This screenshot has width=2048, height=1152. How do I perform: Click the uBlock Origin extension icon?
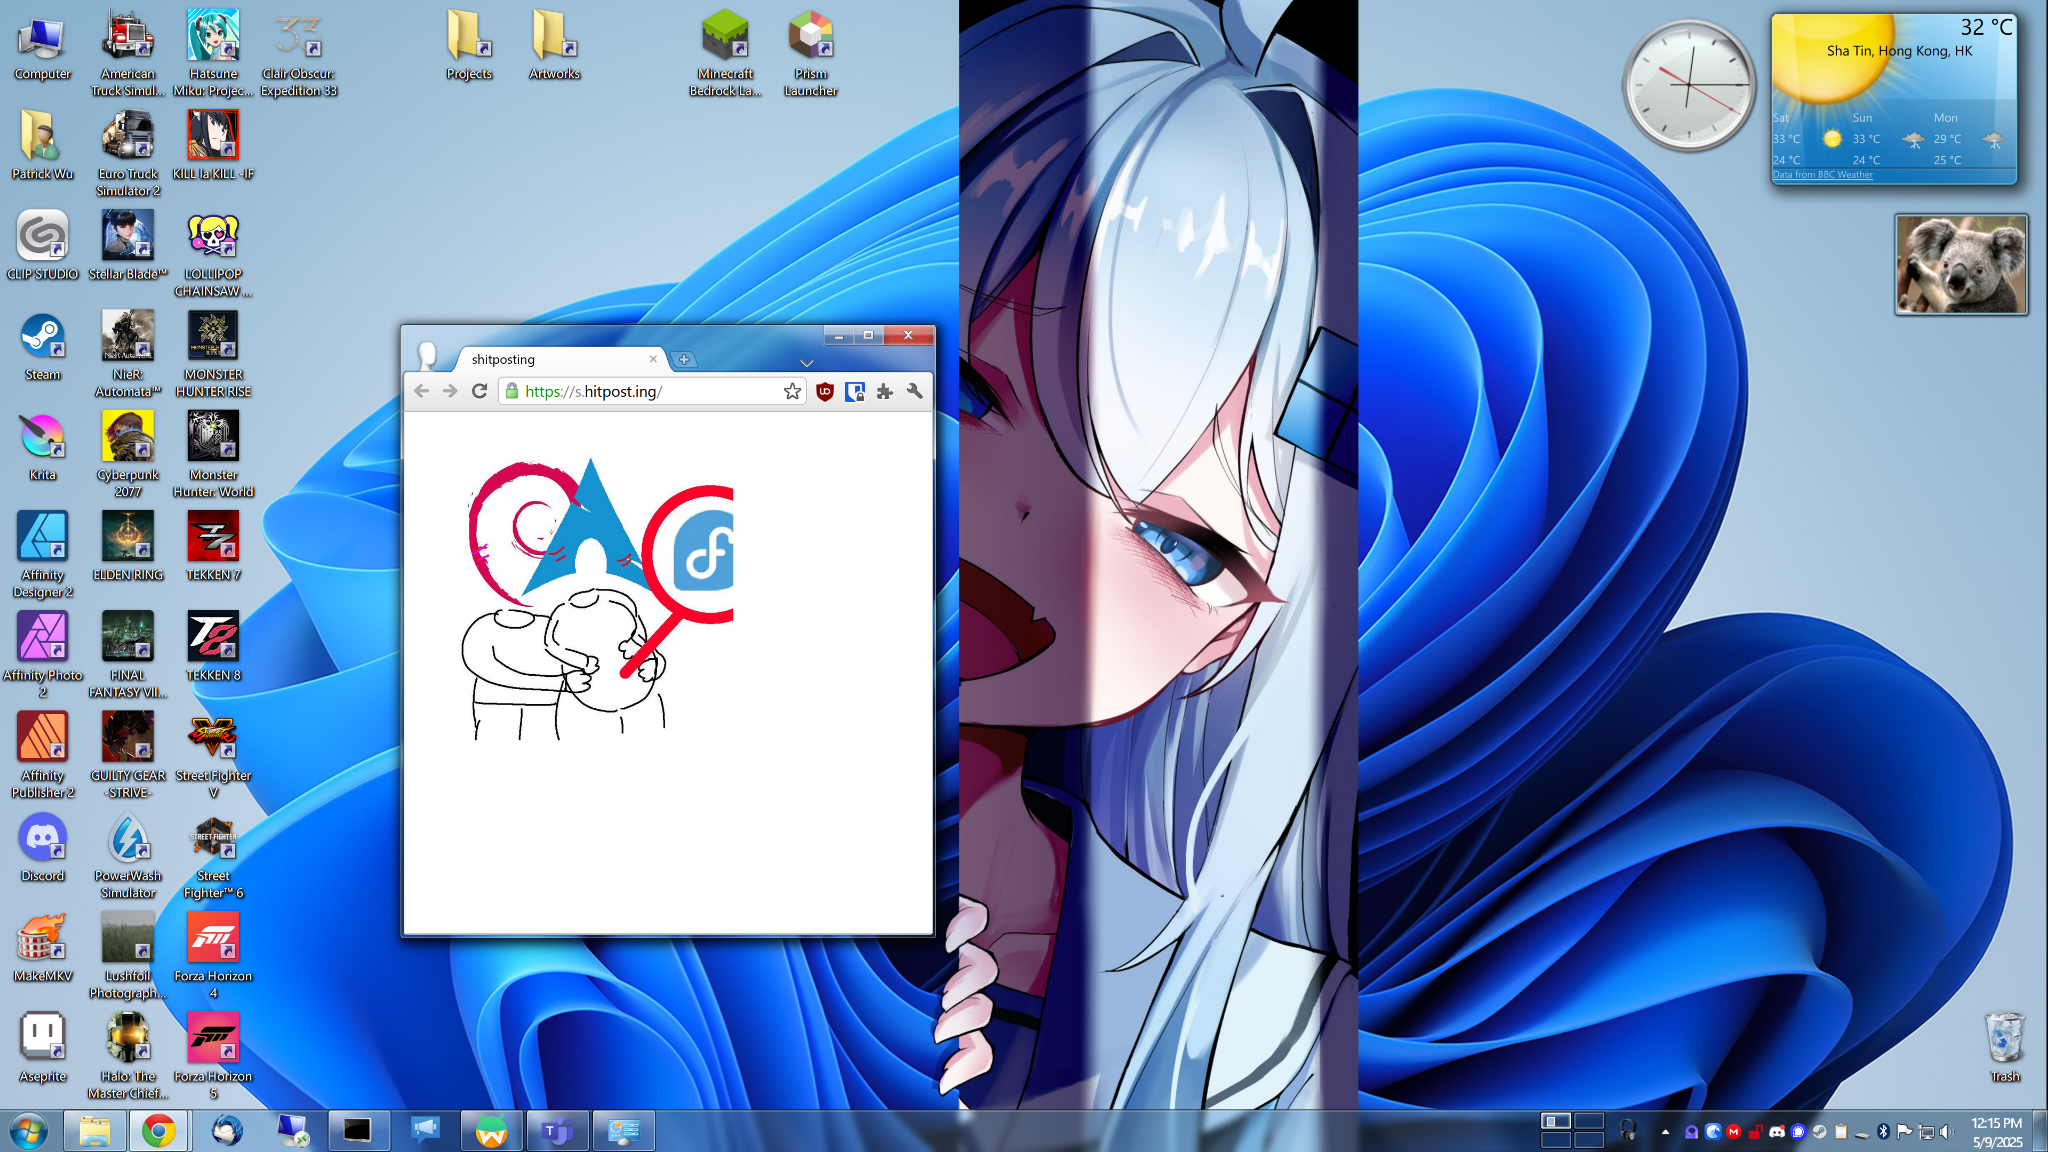[825, 392]
